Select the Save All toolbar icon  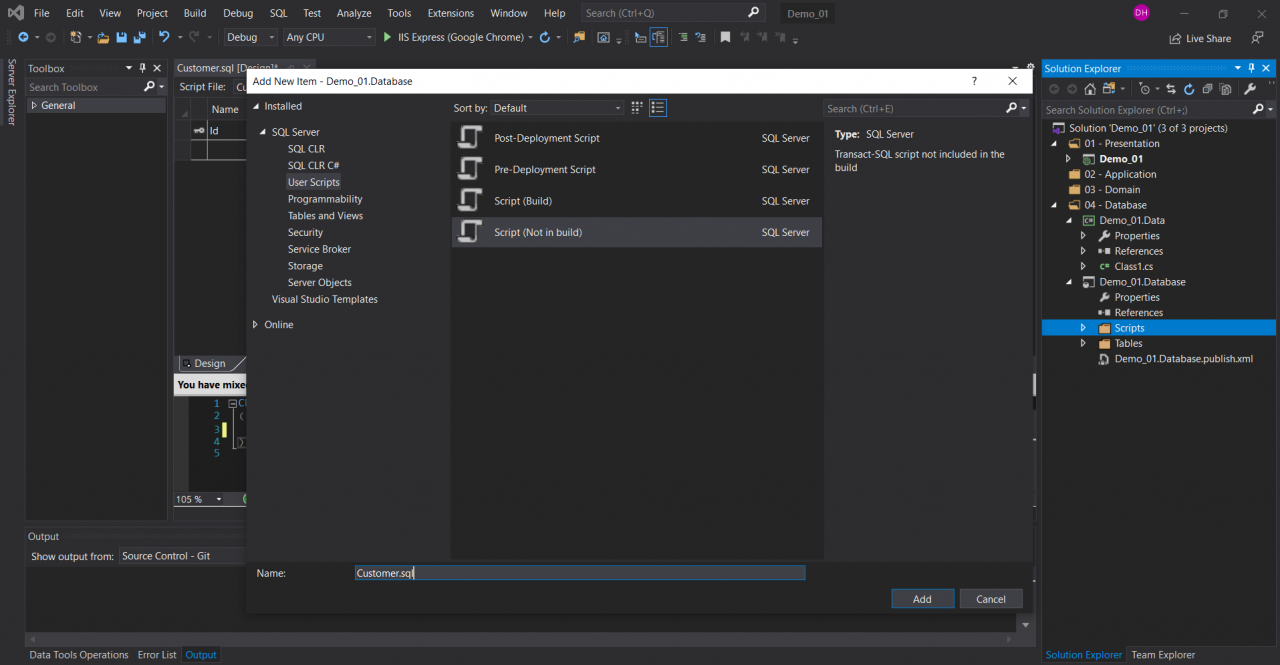142,37
